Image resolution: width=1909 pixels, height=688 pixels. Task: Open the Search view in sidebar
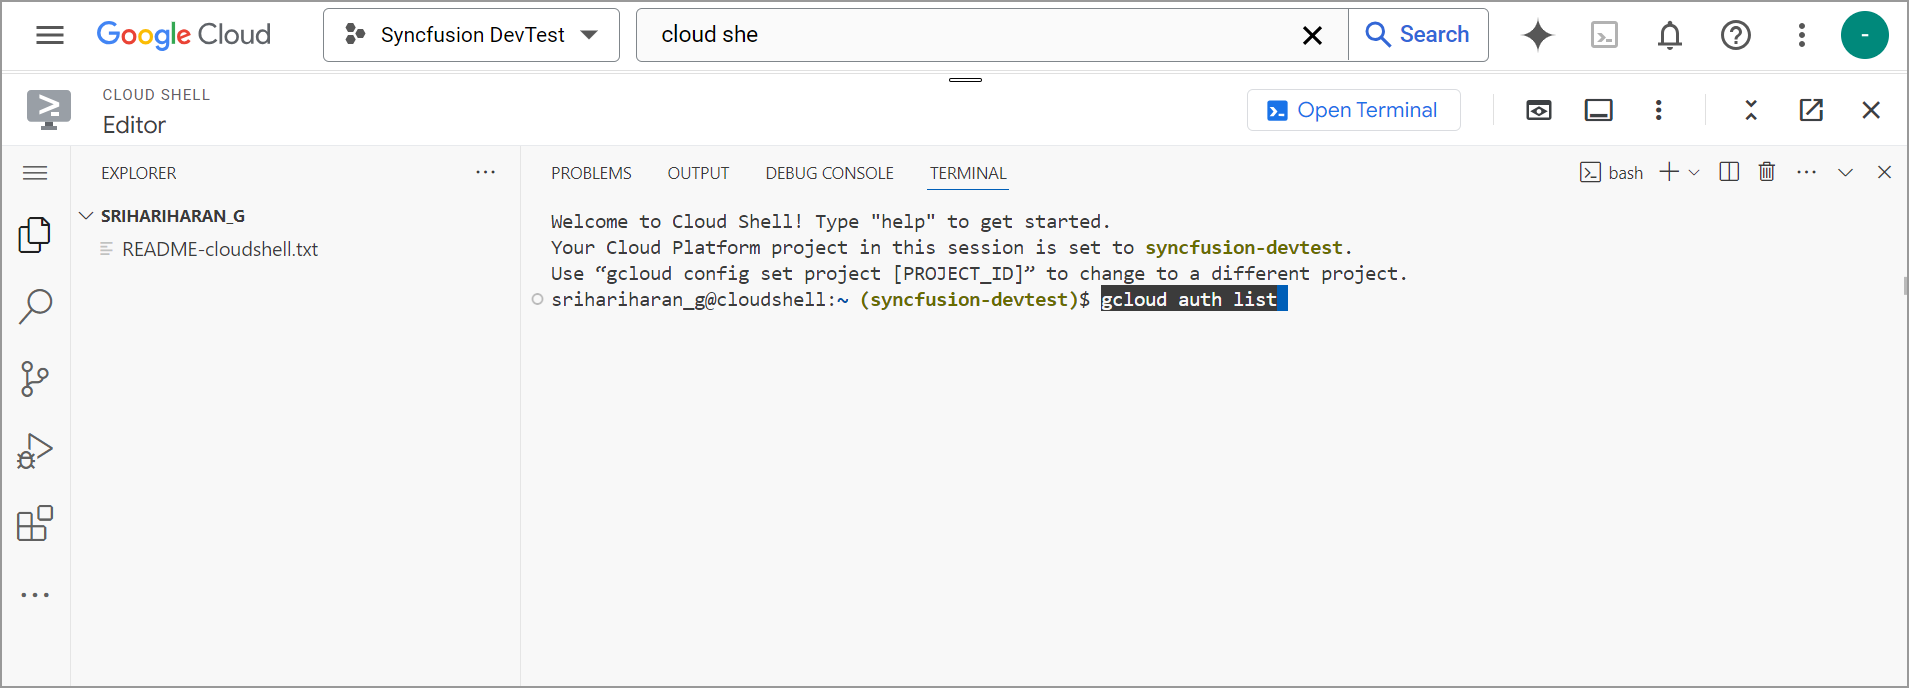click(35, 307)
